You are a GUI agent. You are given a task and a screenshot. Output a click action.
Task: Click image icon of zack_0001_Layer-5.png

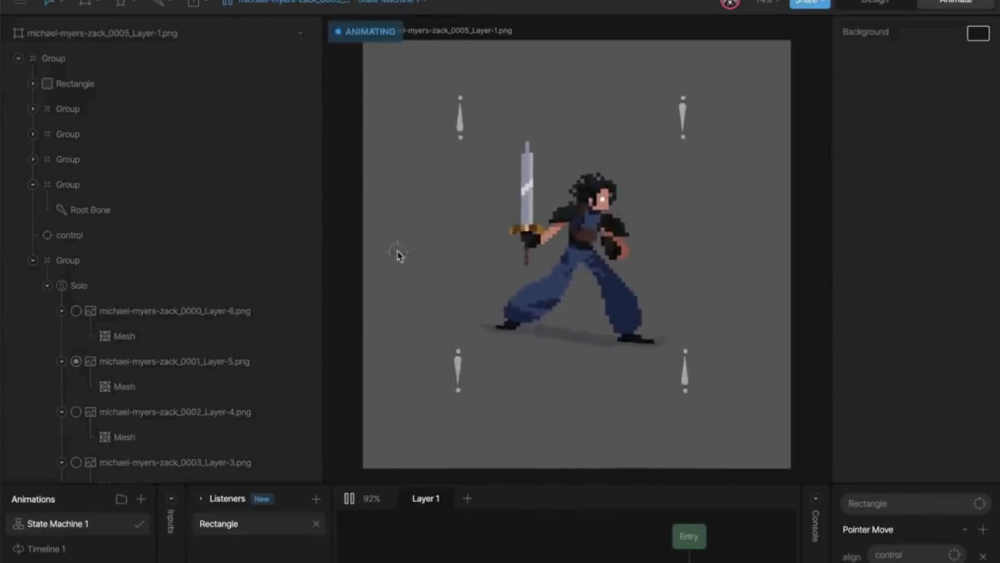tap(91, 362)
